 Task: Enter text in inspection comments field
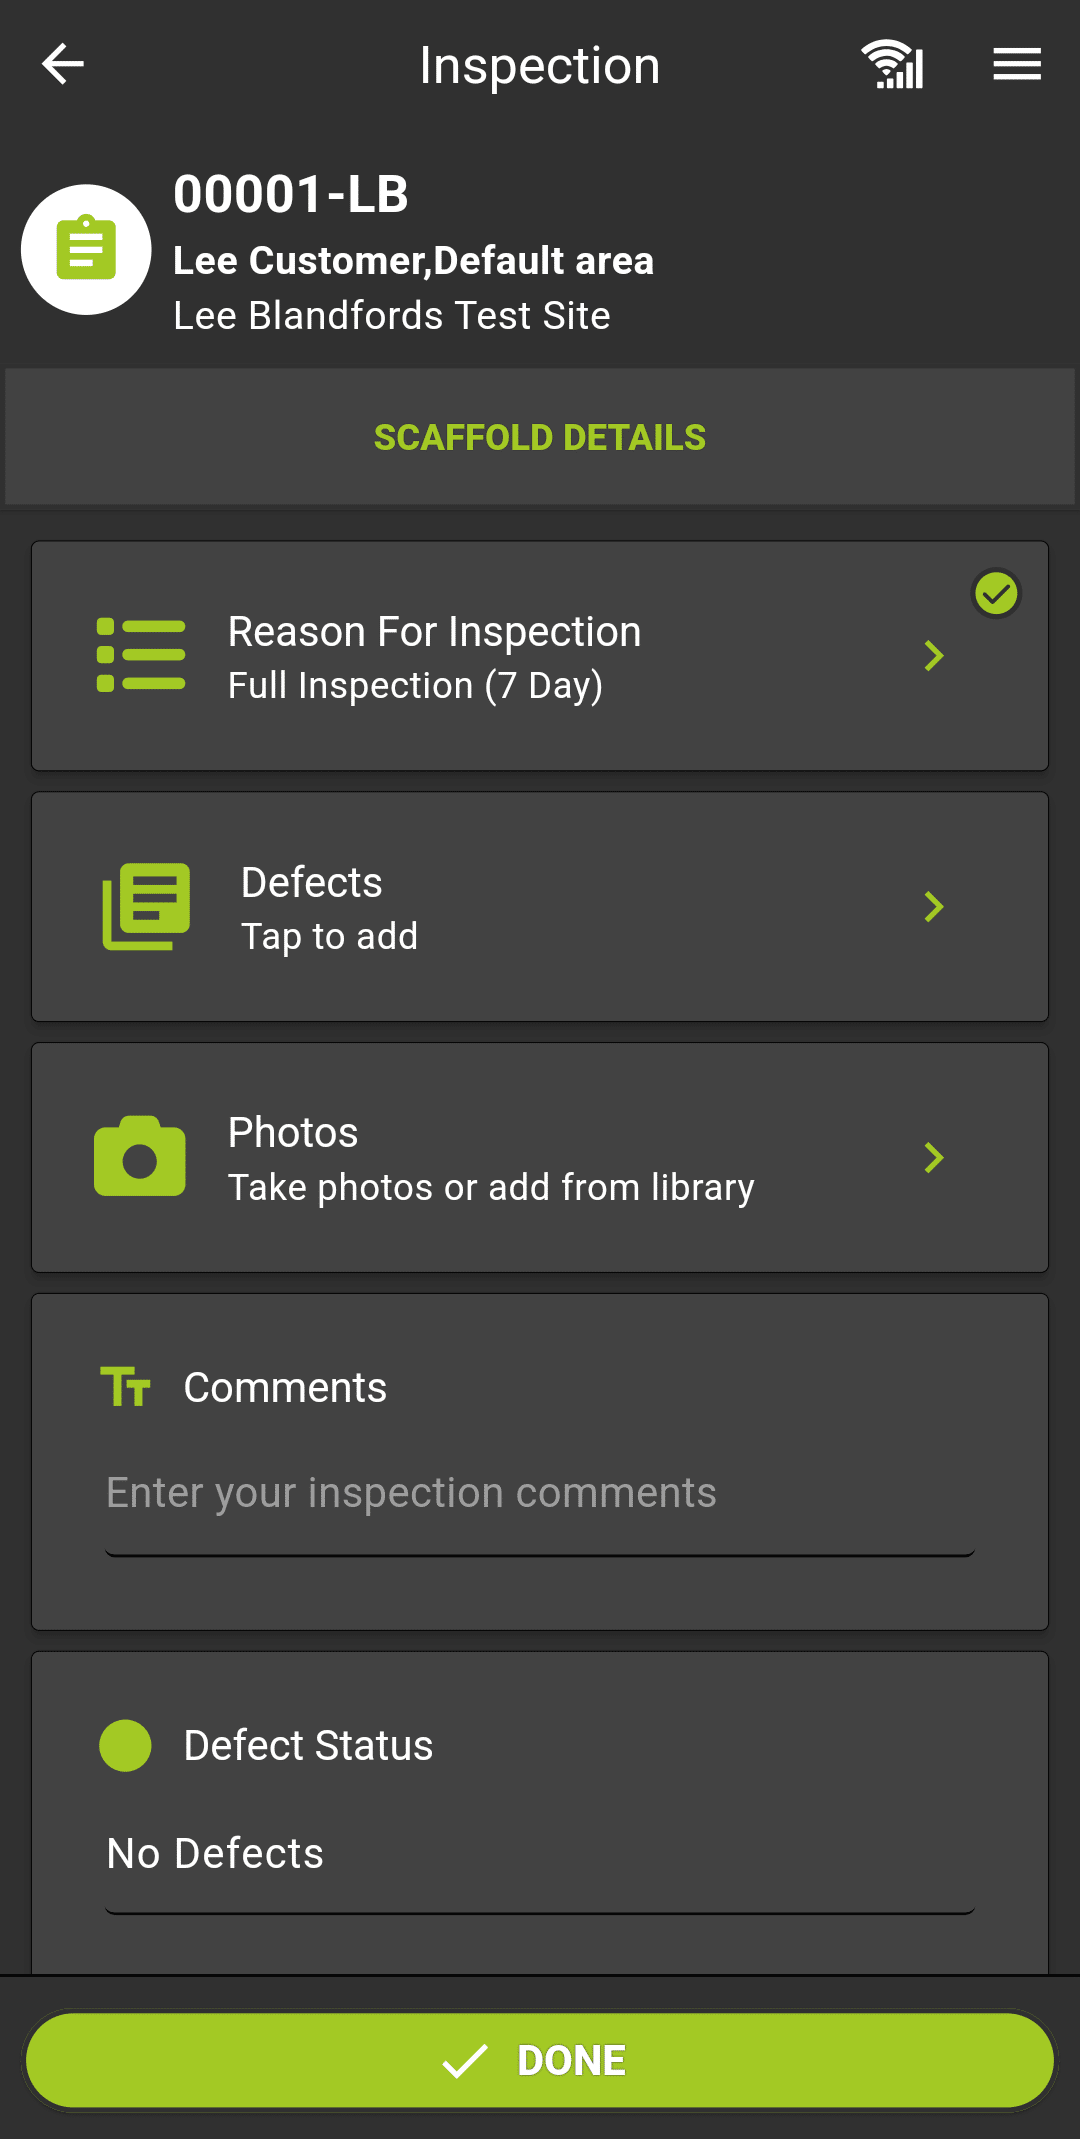540,1494
